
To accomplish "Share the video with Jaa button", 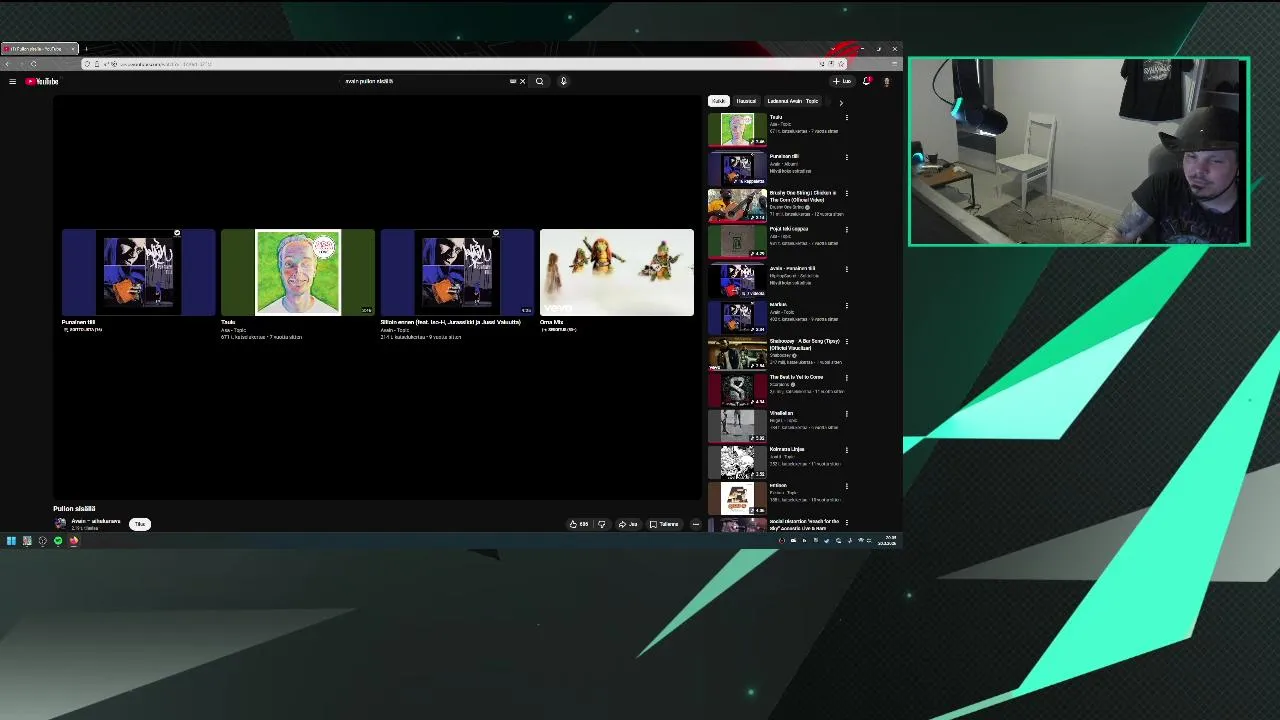I will pyautogui.click(x=628, y=524).
